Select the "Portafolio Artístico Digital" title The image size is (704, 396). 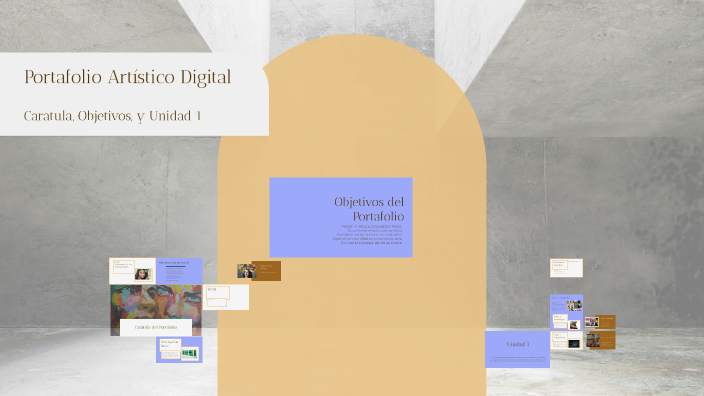[128, 77]
